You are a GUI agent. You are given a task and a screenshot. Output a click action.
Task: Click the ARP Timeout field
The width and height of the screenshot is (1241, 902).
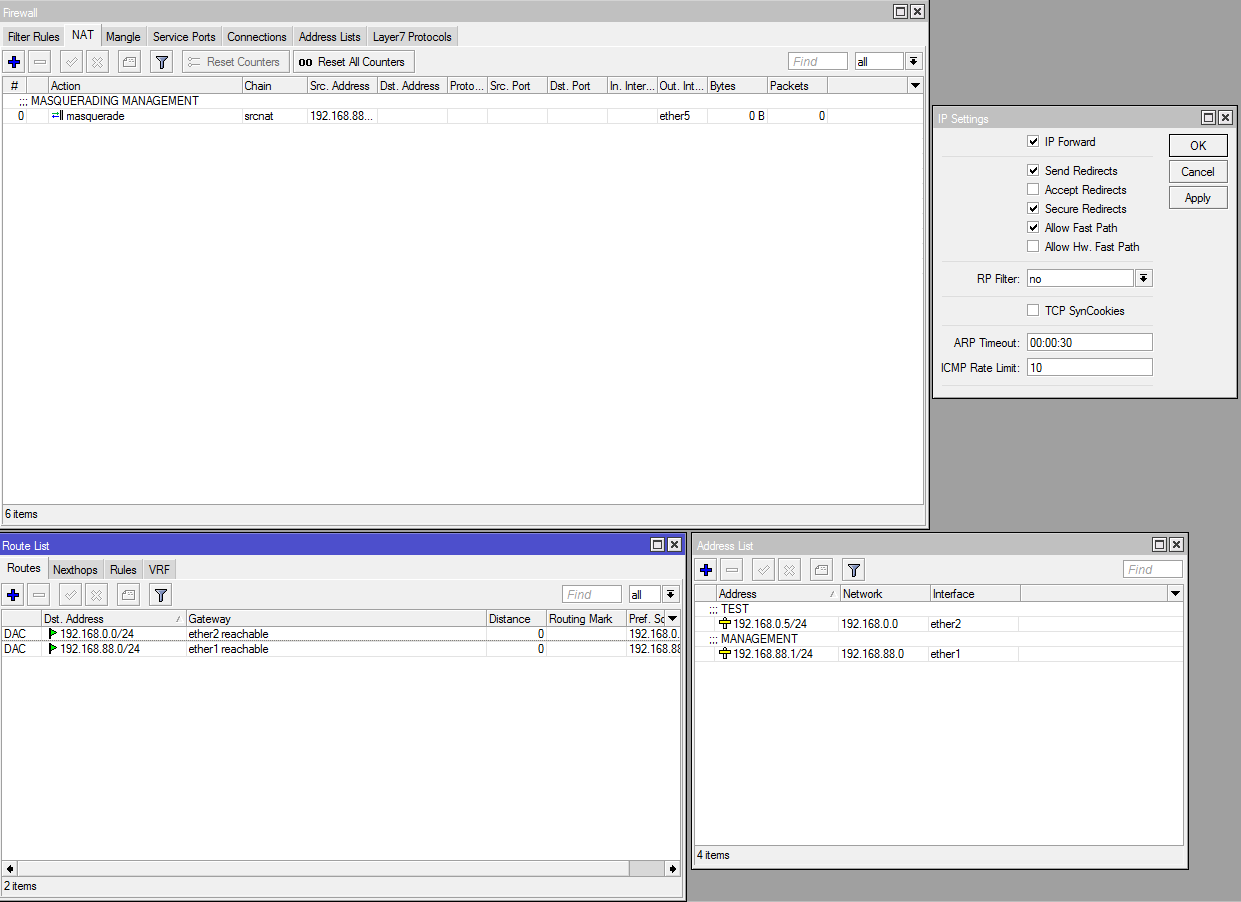(x=1090, y=342)
